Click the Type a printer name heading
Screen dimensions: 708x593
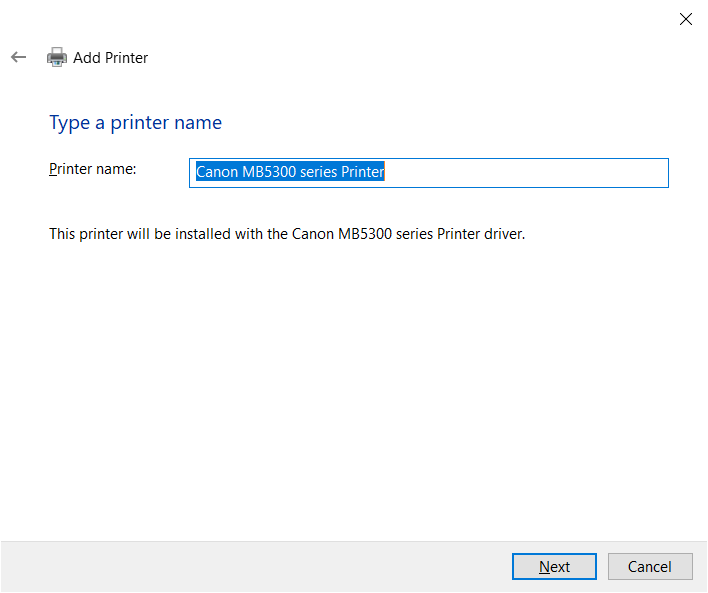point(135,122)
